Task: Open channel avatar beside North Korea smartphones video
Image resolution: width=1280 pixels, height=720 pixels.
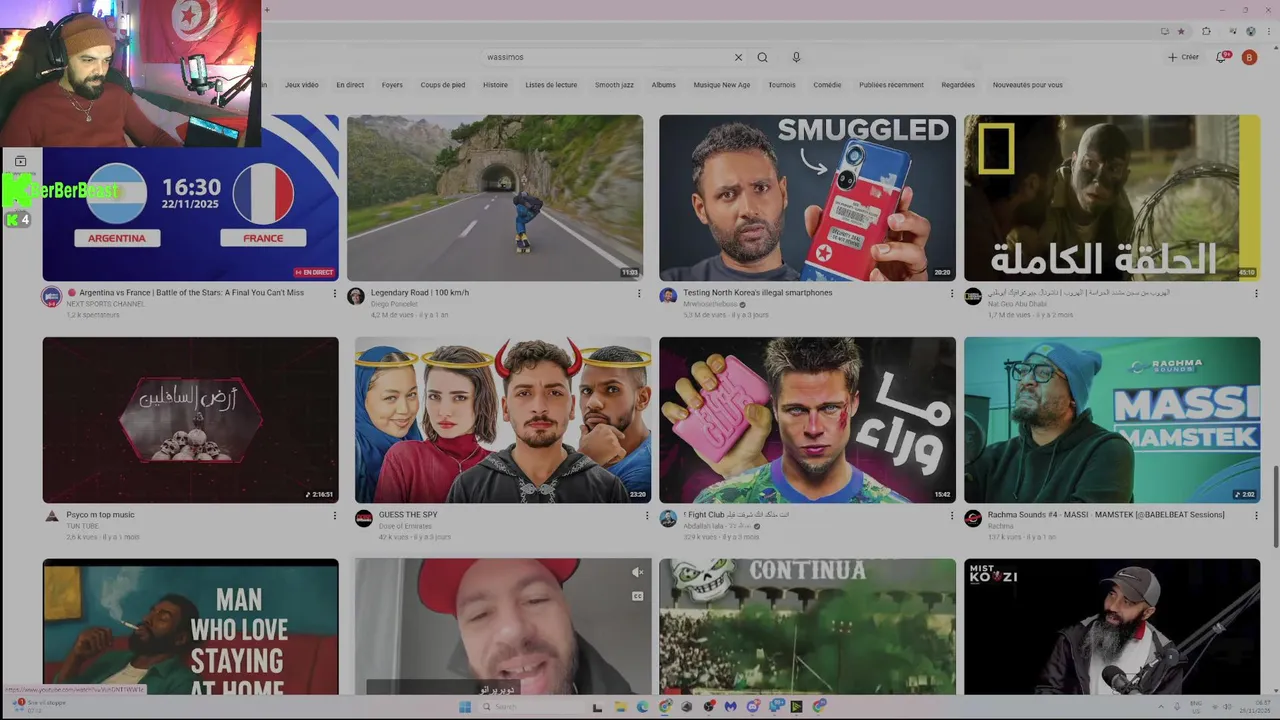Action: click(668, 296)
